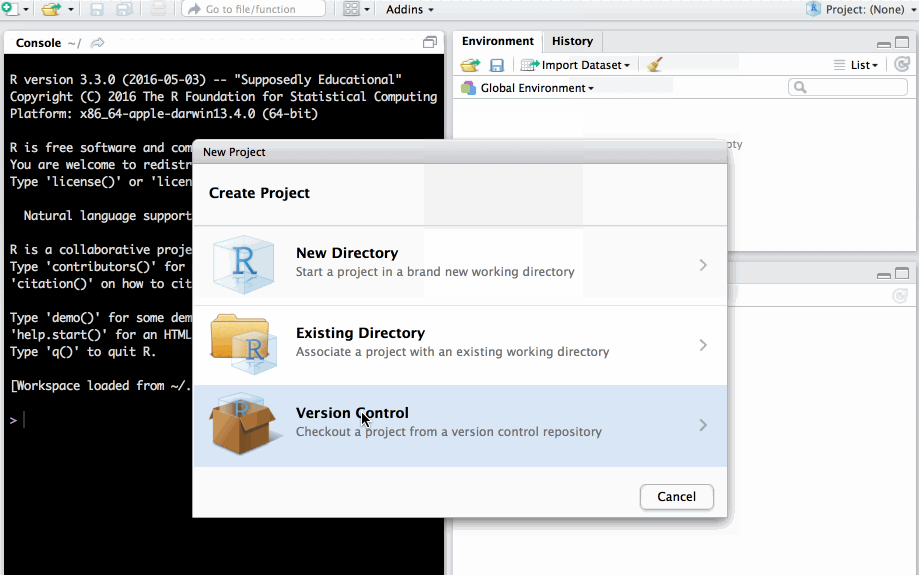Choose Existing Directory project option
This screenshot has height=575, width=919.
click(460, 345)
